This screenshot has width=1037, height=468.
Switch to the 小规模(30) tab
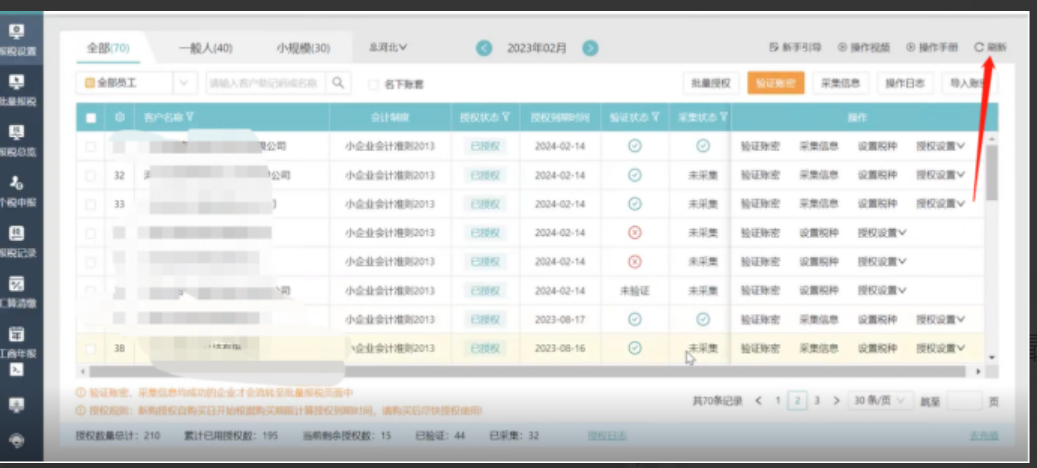pyautogui.click(x=303, y=48)
